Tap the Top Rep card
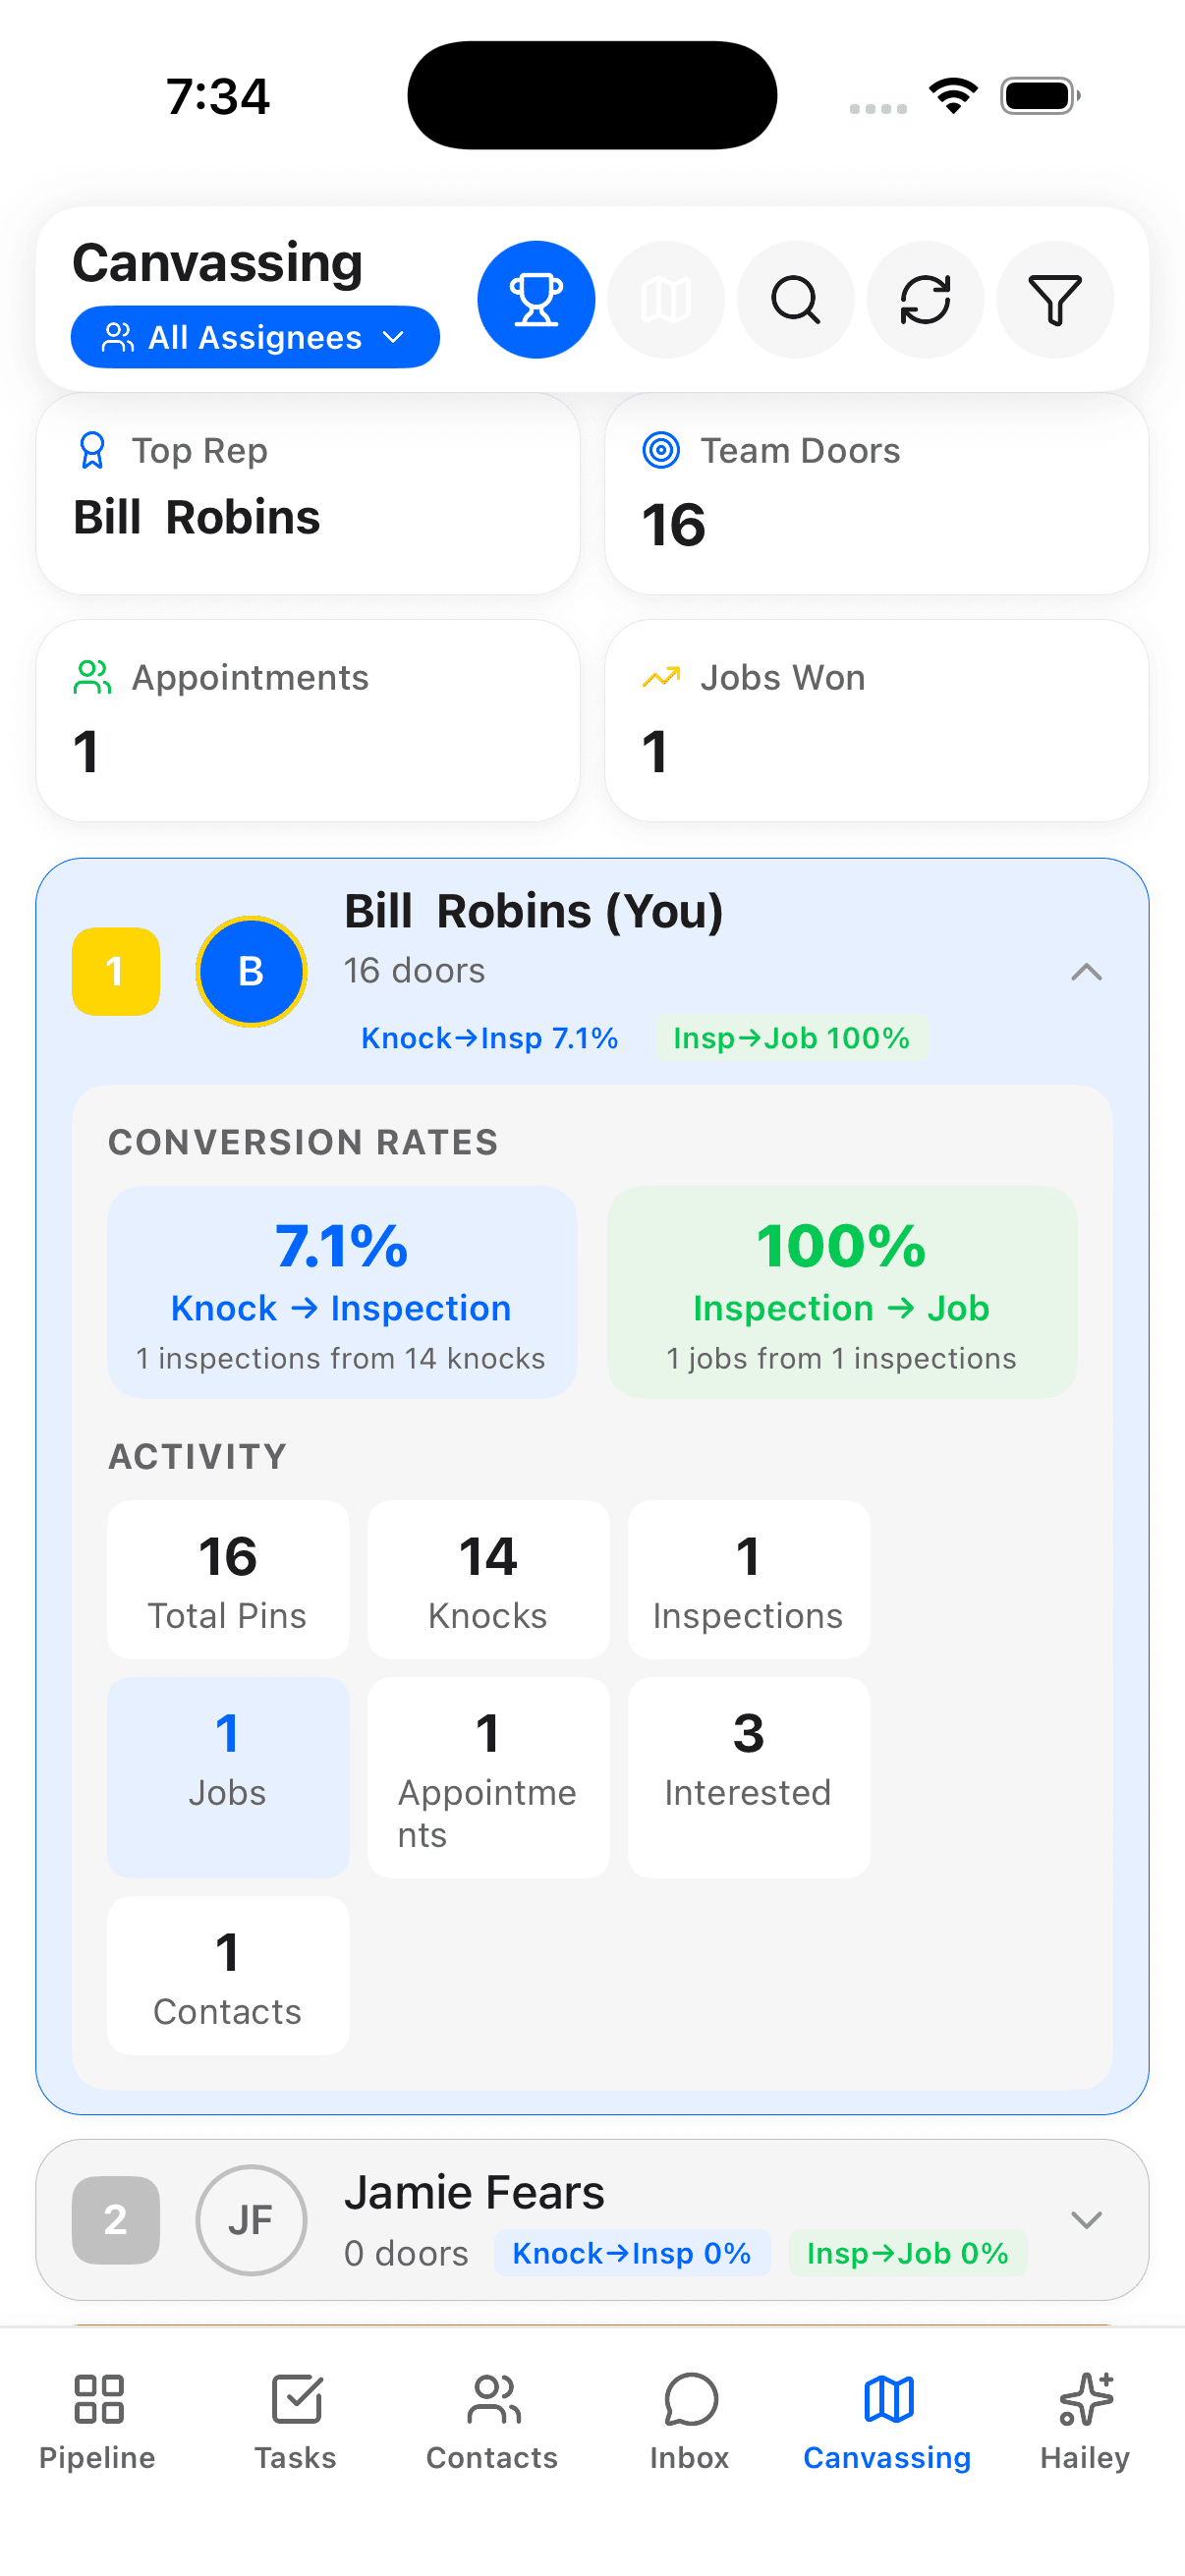The width and height of the screenshot is (1185, 2576). [308, 494]
